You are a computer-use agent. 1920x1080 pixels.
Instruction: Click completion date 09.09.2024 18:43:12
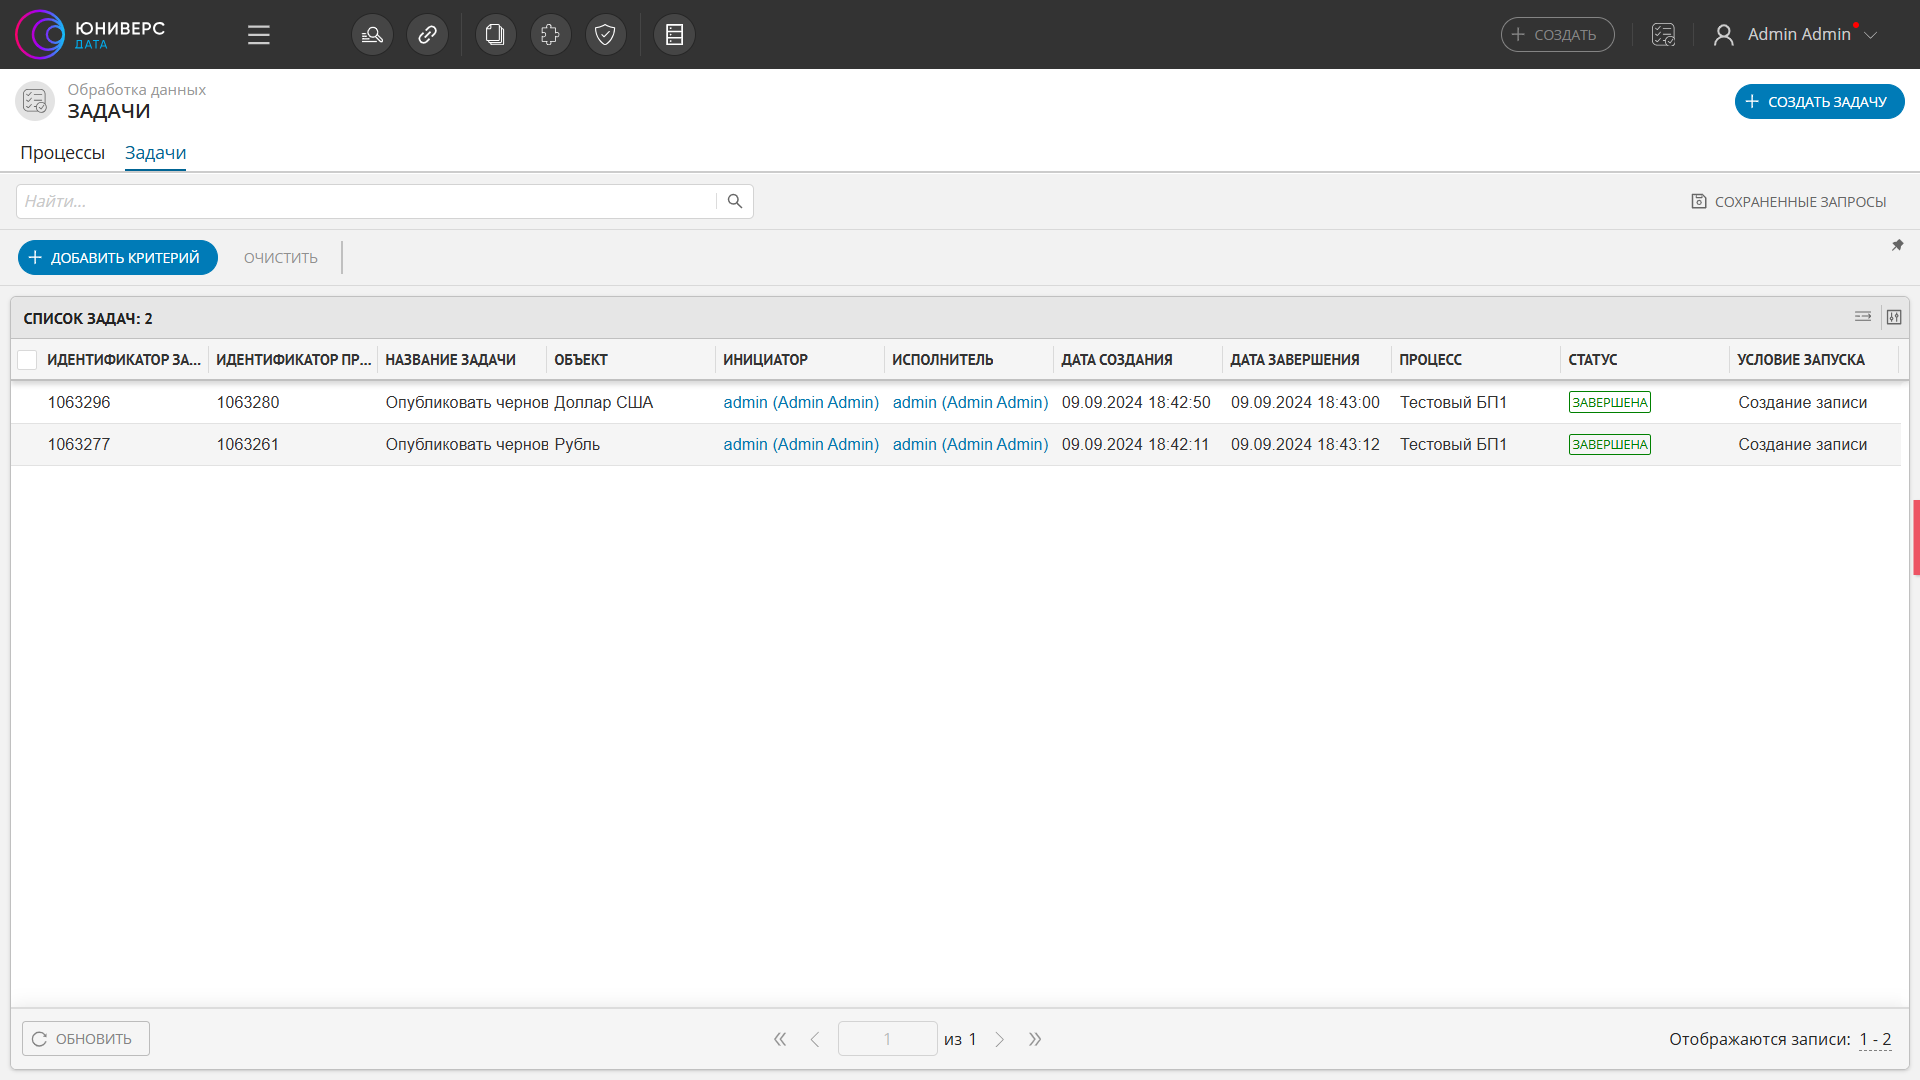1305,444
